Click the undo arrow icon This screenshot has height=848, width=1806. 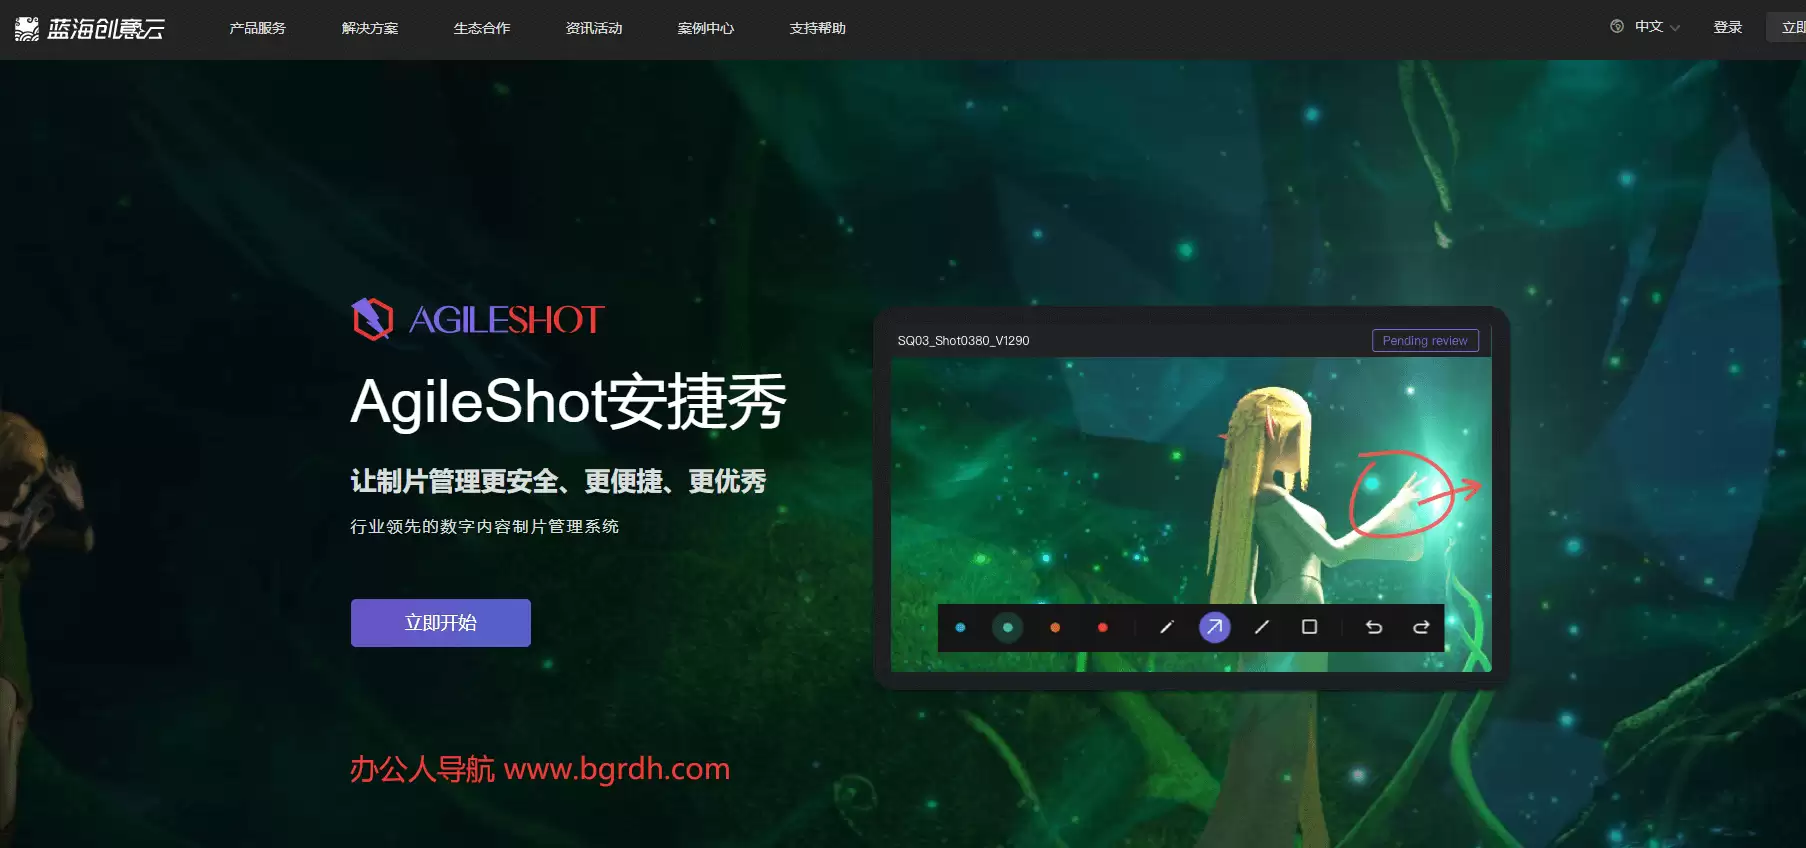click(1374, 628)
